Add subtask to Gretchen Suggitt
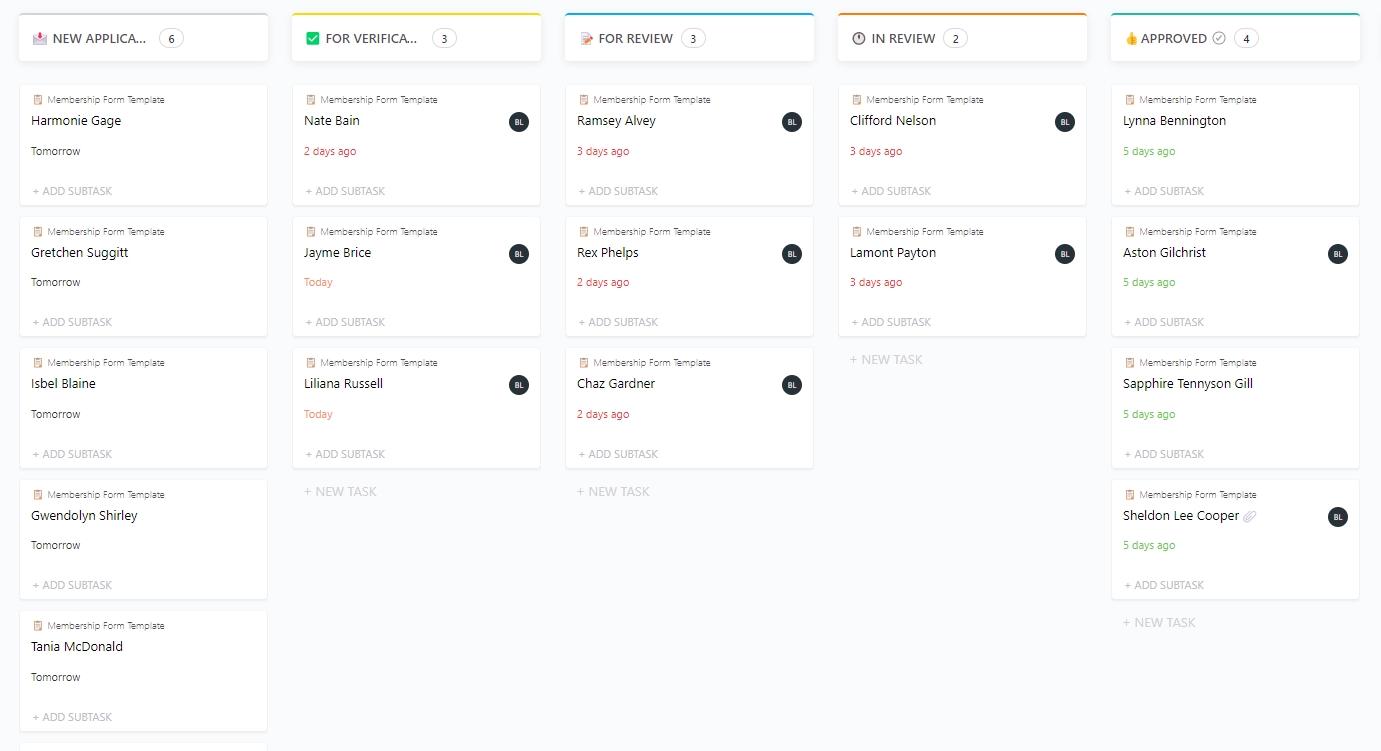 (x=72, y=322)
